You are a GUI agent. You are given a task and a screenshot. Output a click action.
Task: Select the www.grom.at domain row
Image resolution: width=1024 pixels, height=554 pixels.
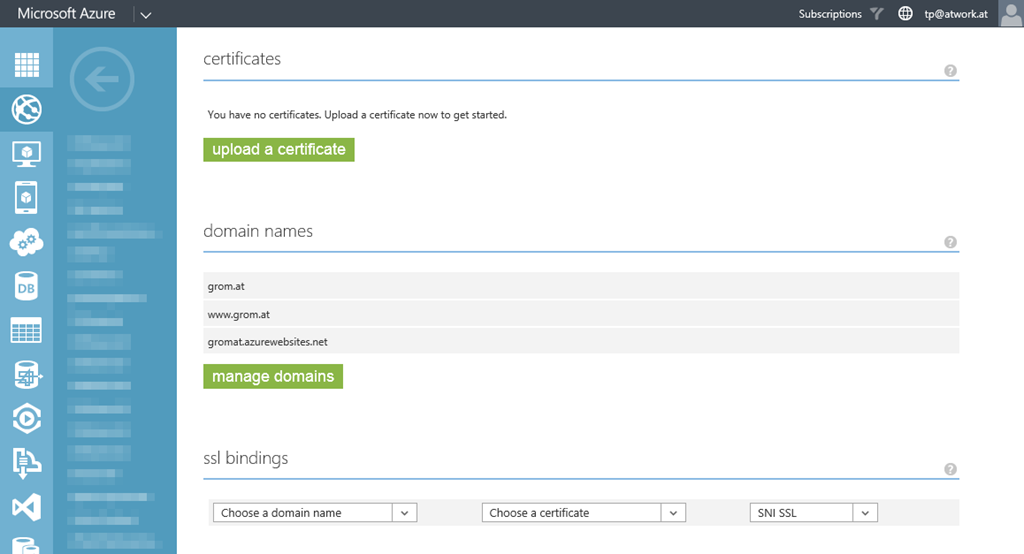click(580, 314)
